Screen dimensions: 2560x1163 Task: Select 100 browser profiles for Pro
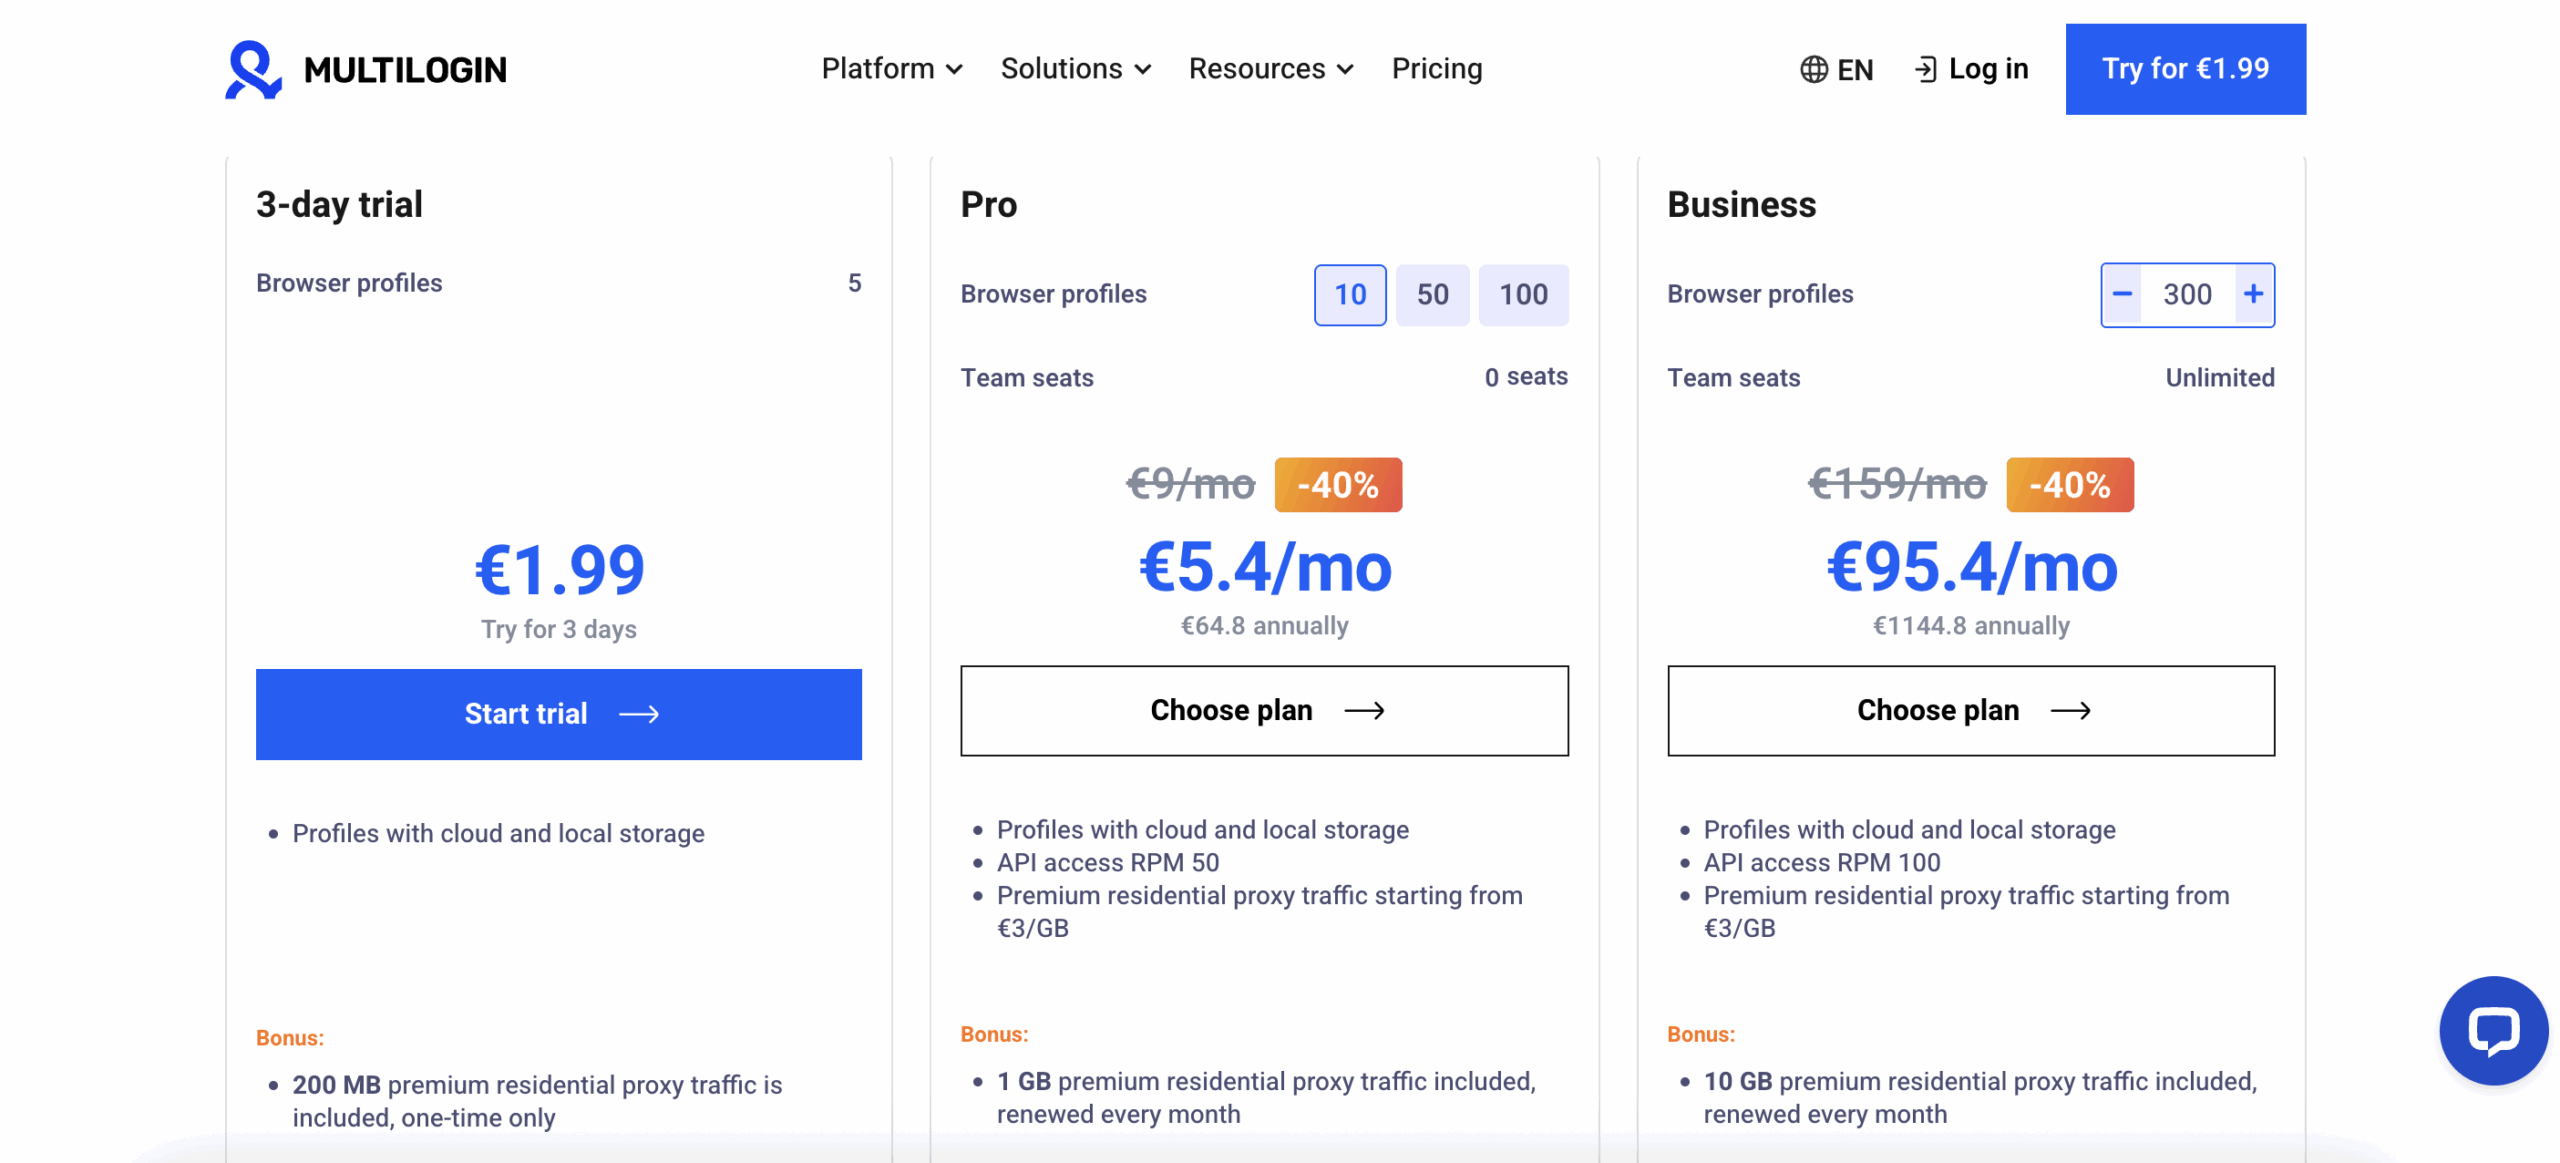click(1523, 294)
